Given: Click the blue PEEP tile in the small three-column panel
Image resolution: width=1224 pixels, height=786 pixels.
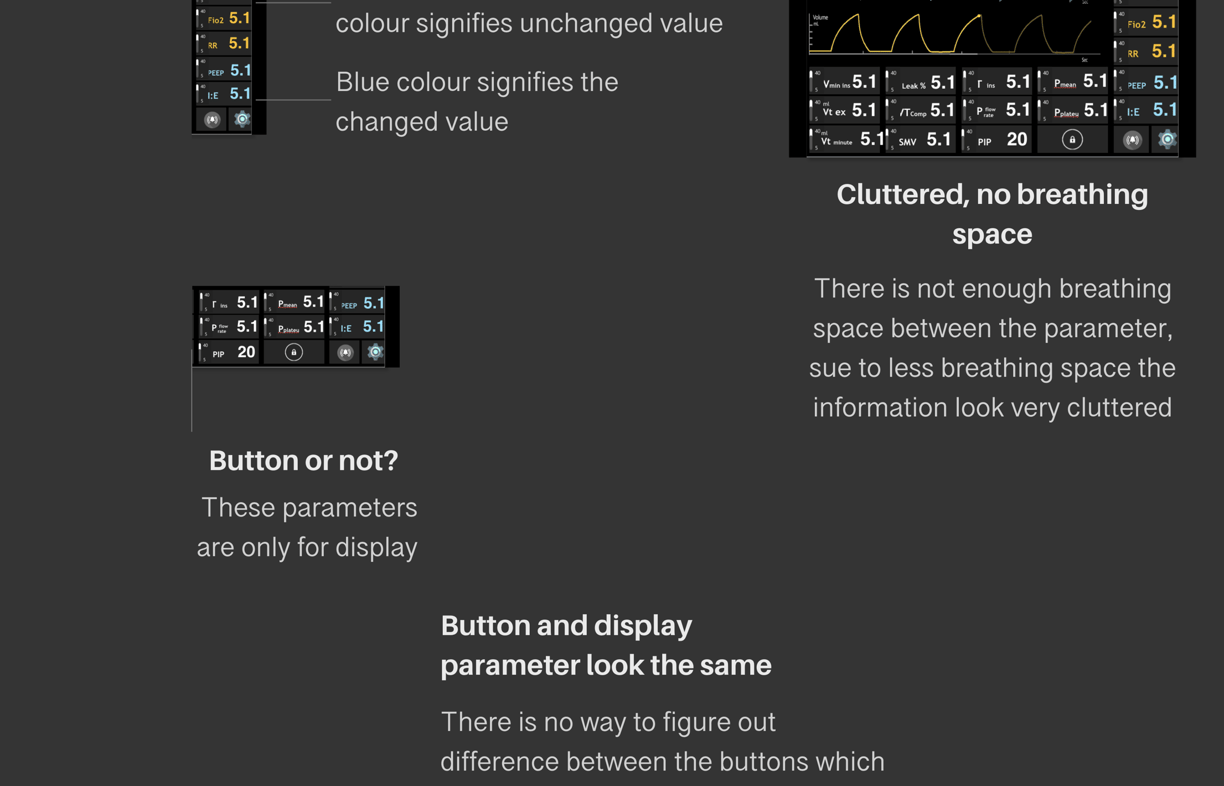Looking at the screenshot, I should tap(359, 302).
